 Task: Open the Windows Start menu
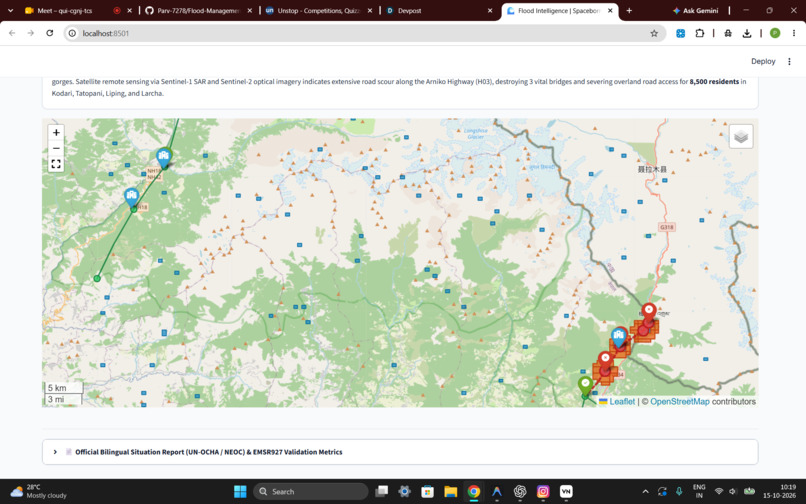point(240,492)
